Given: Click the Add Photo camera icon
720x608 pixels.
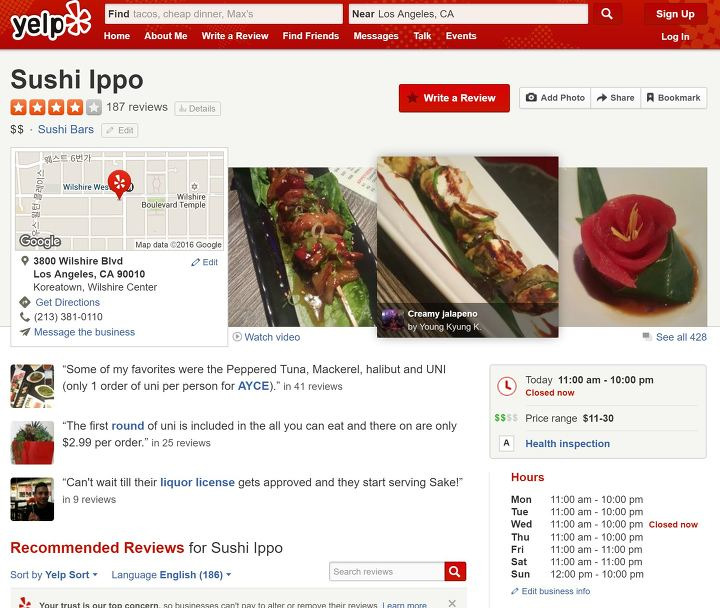Looking at the screenshot, I should 531,97.
